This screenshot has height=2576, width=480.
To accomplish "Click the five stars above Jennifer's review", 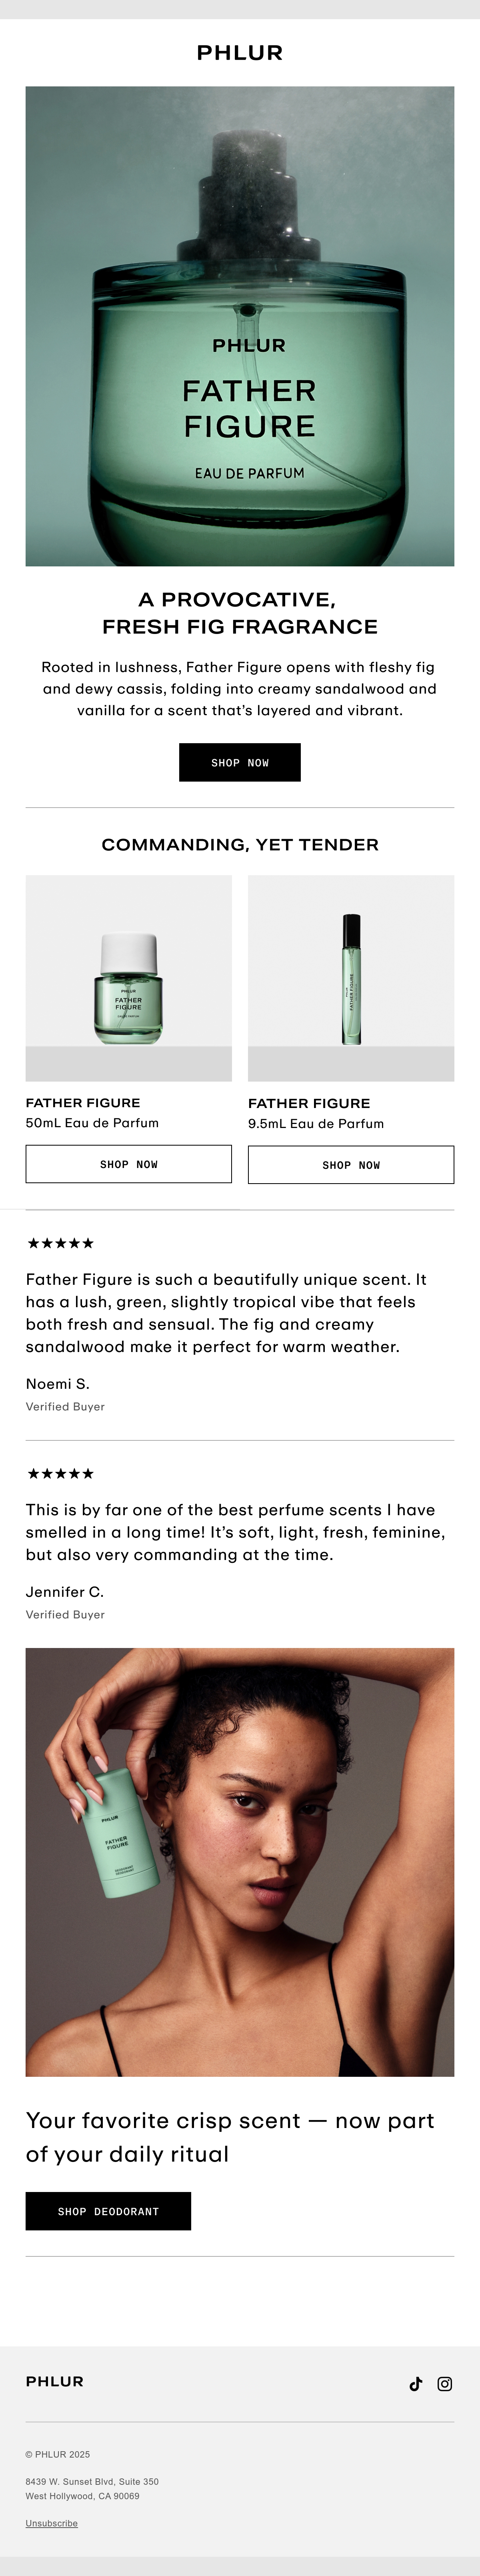I will tap(60, 1473).
